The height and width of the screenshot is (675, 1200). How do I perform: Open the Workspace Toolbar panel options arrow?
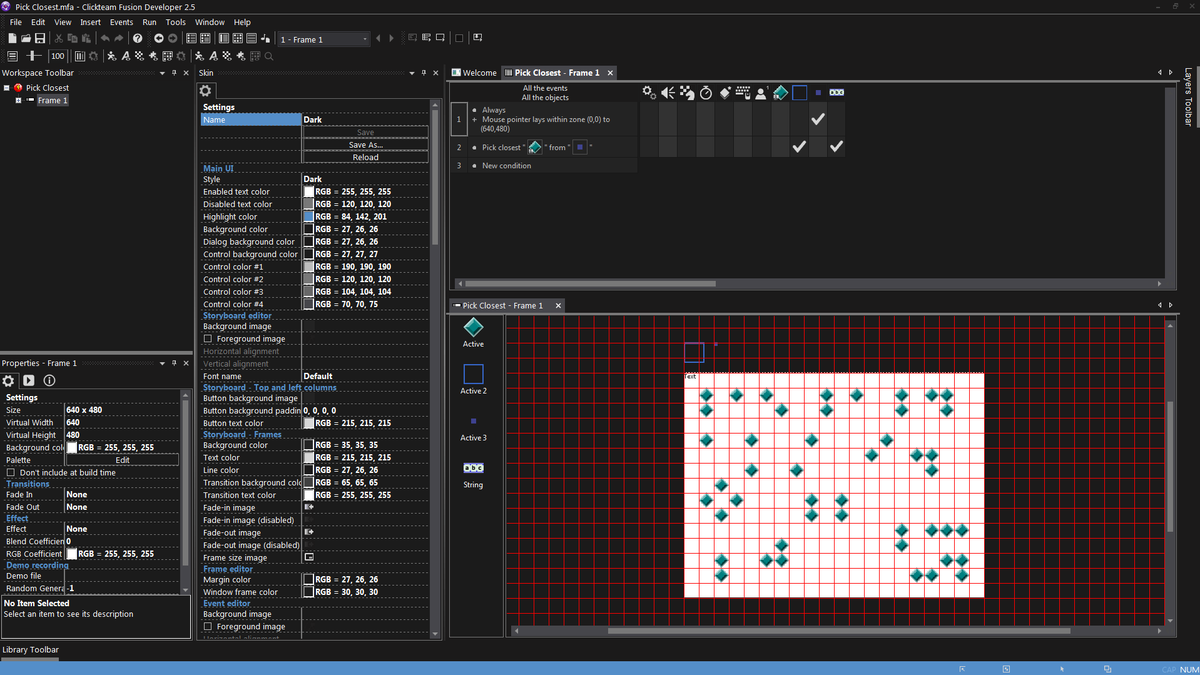pyautogui.click(x=162, y=73)
